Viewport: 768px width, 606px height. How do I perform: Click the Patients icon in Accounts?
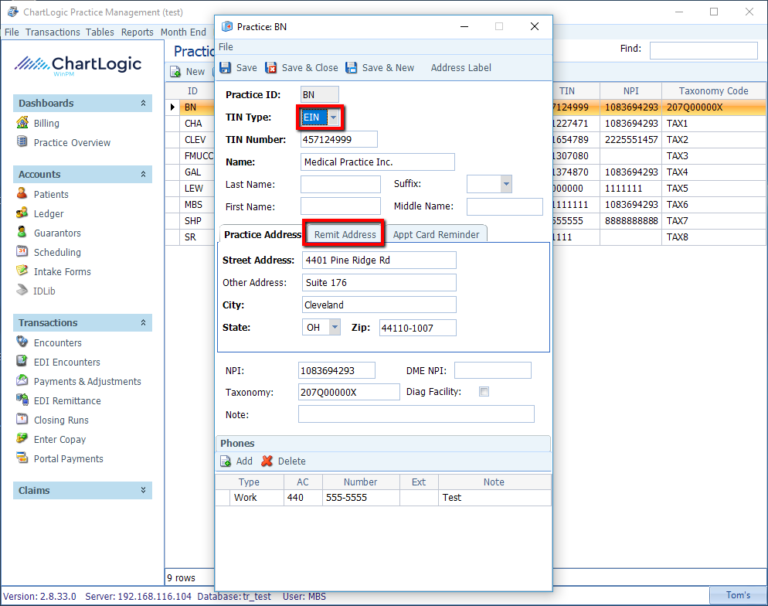click(22, 194)
